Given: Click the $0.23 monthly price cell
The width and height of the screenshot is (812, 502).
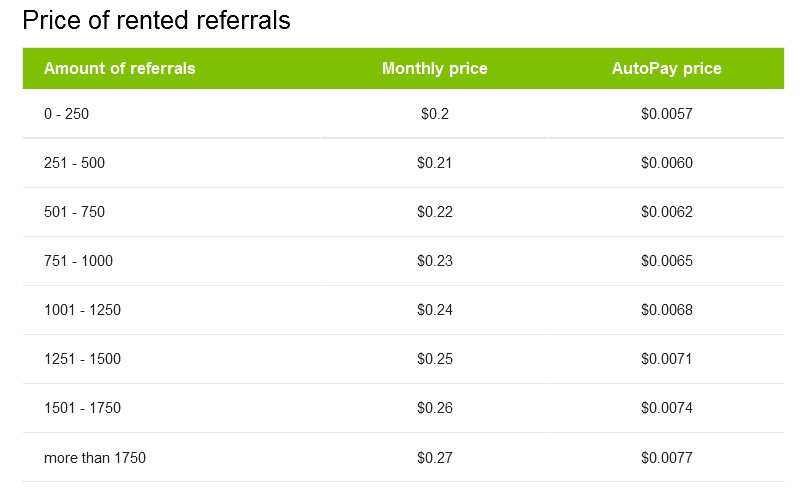Looking at the screenshot, I should click(434, 261).
